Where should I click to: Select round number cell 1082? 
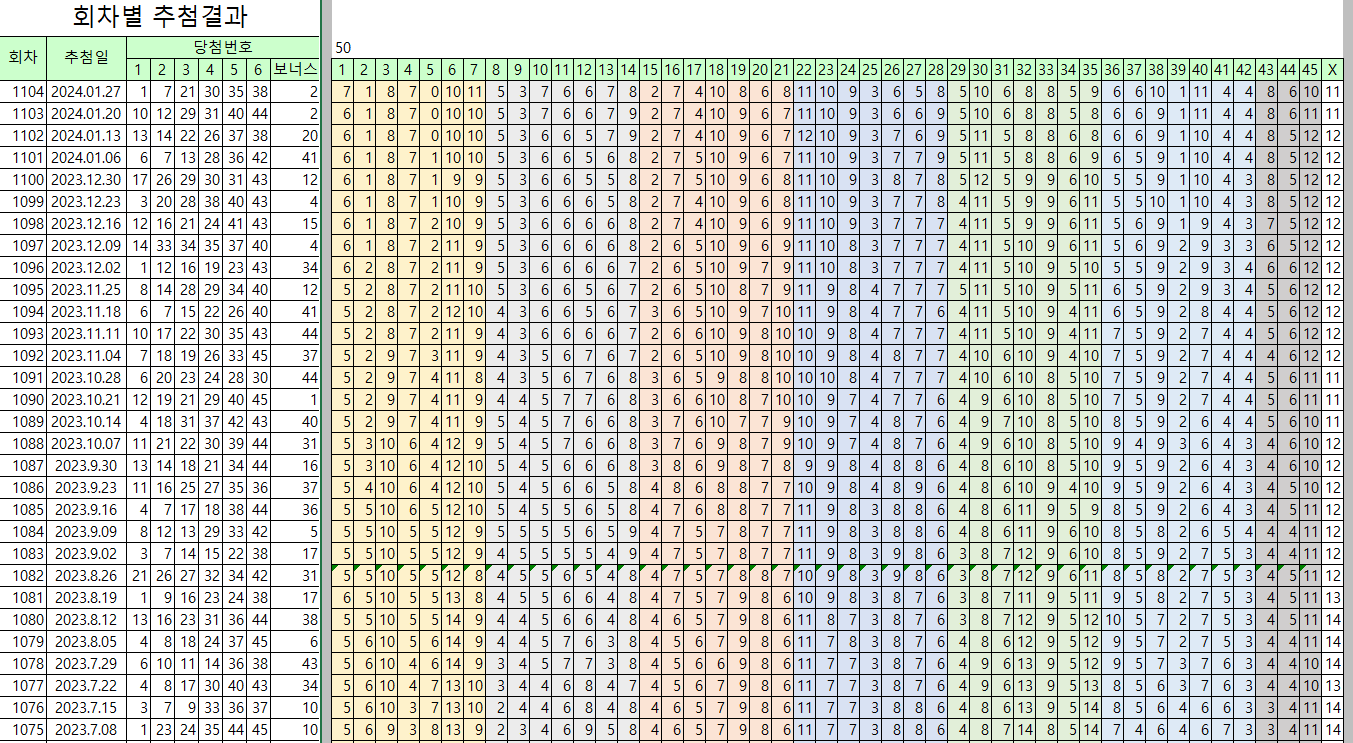22,576
